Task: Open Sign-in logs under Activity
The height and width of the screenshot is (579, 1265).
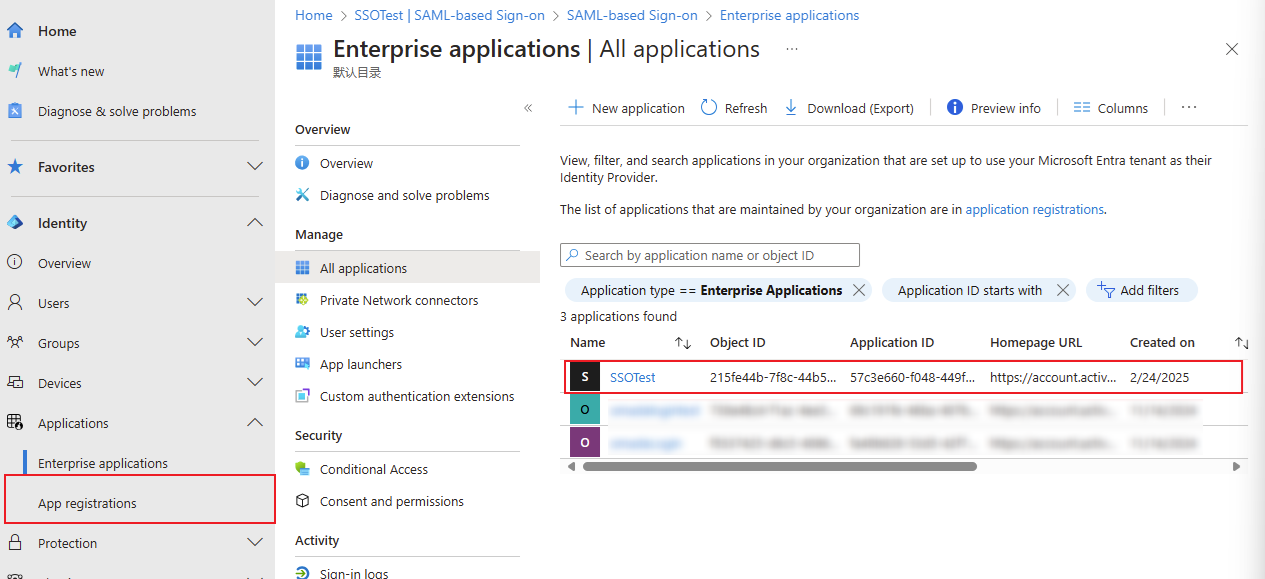Action: [x=354, y=572]
